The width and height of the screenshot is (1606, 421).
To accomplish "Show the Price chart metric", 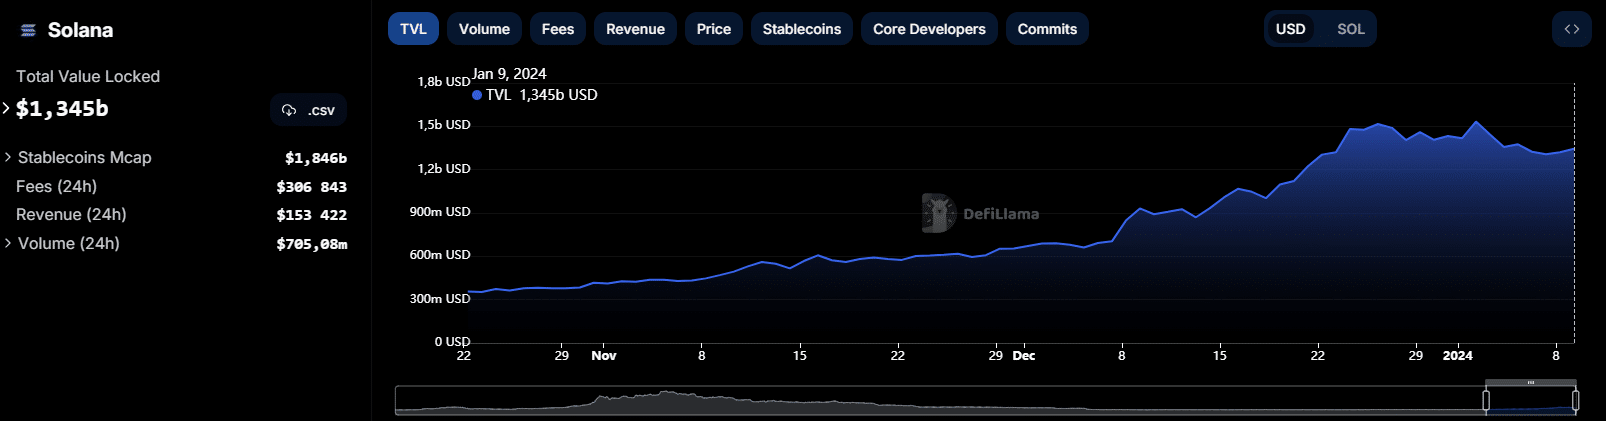I will 713,29.
